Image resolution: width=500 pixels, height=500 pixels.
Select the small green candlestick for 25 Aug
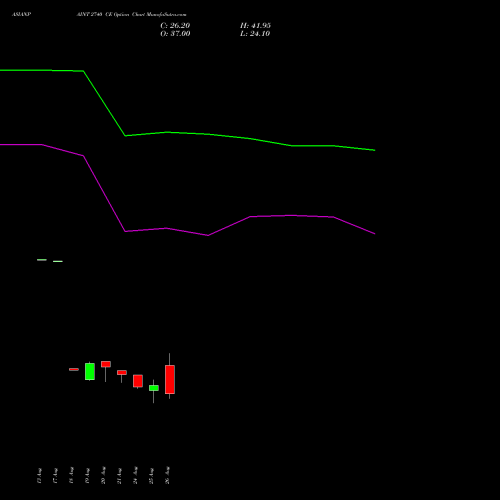(x=154, y=388)
